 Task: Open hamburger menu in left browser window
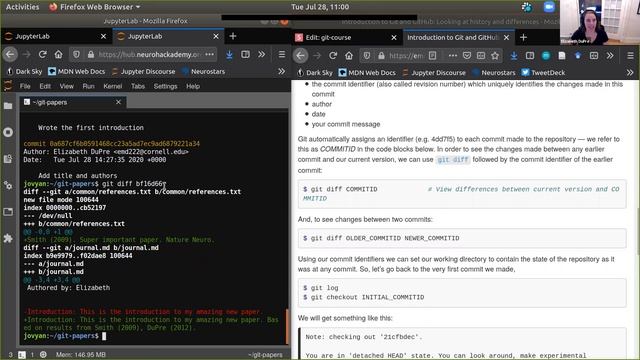(x=282, y=54)
